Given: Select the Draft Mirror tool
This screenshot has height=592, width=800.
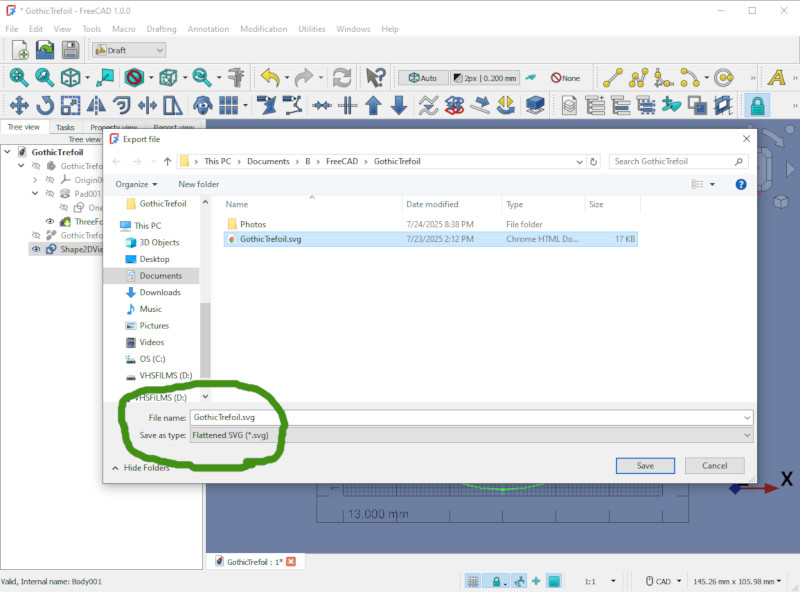Looking at the screenshot, I should (96, 106).
